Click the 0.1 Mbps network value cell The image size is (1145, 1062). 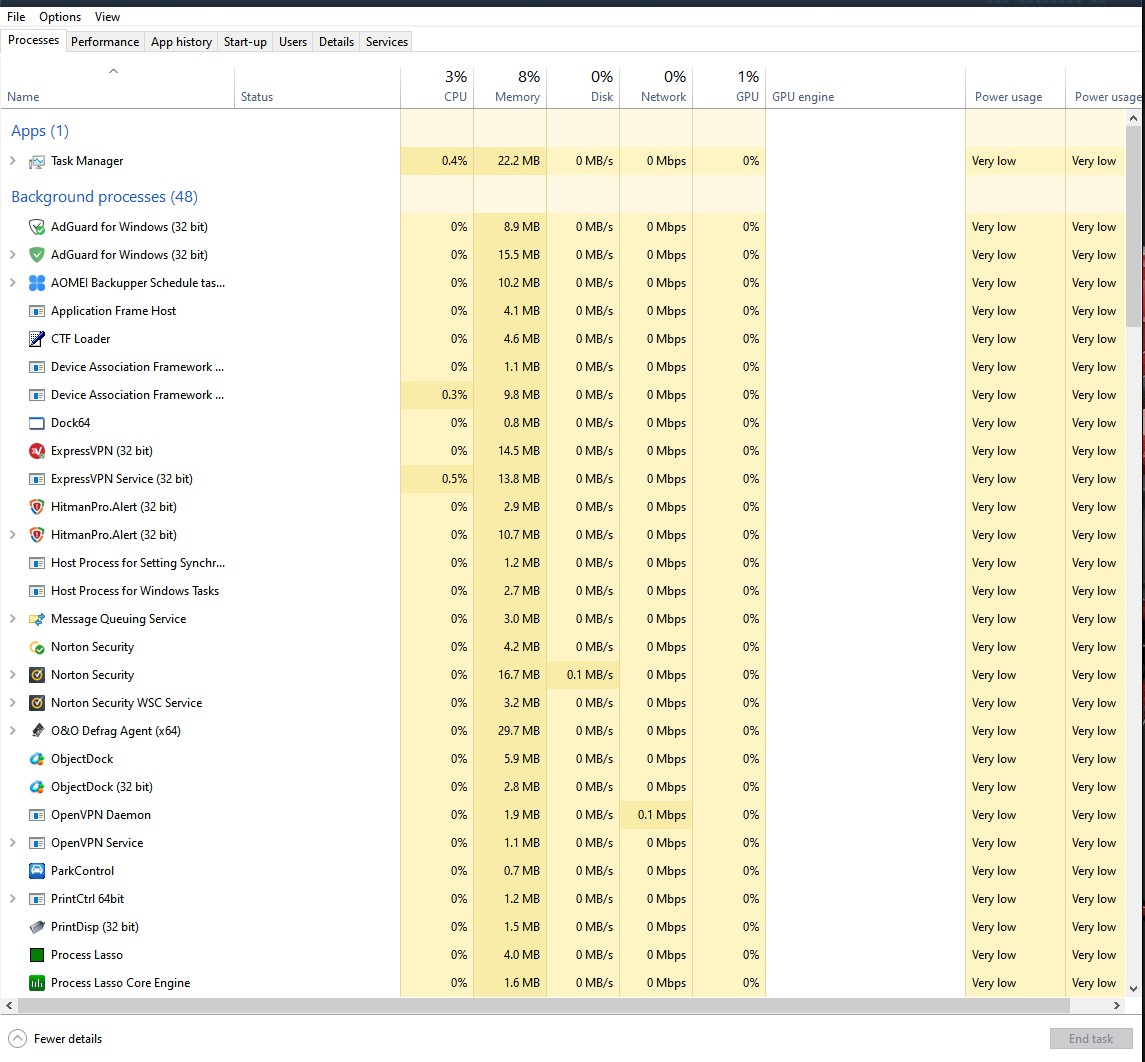[x=656, y=815]
